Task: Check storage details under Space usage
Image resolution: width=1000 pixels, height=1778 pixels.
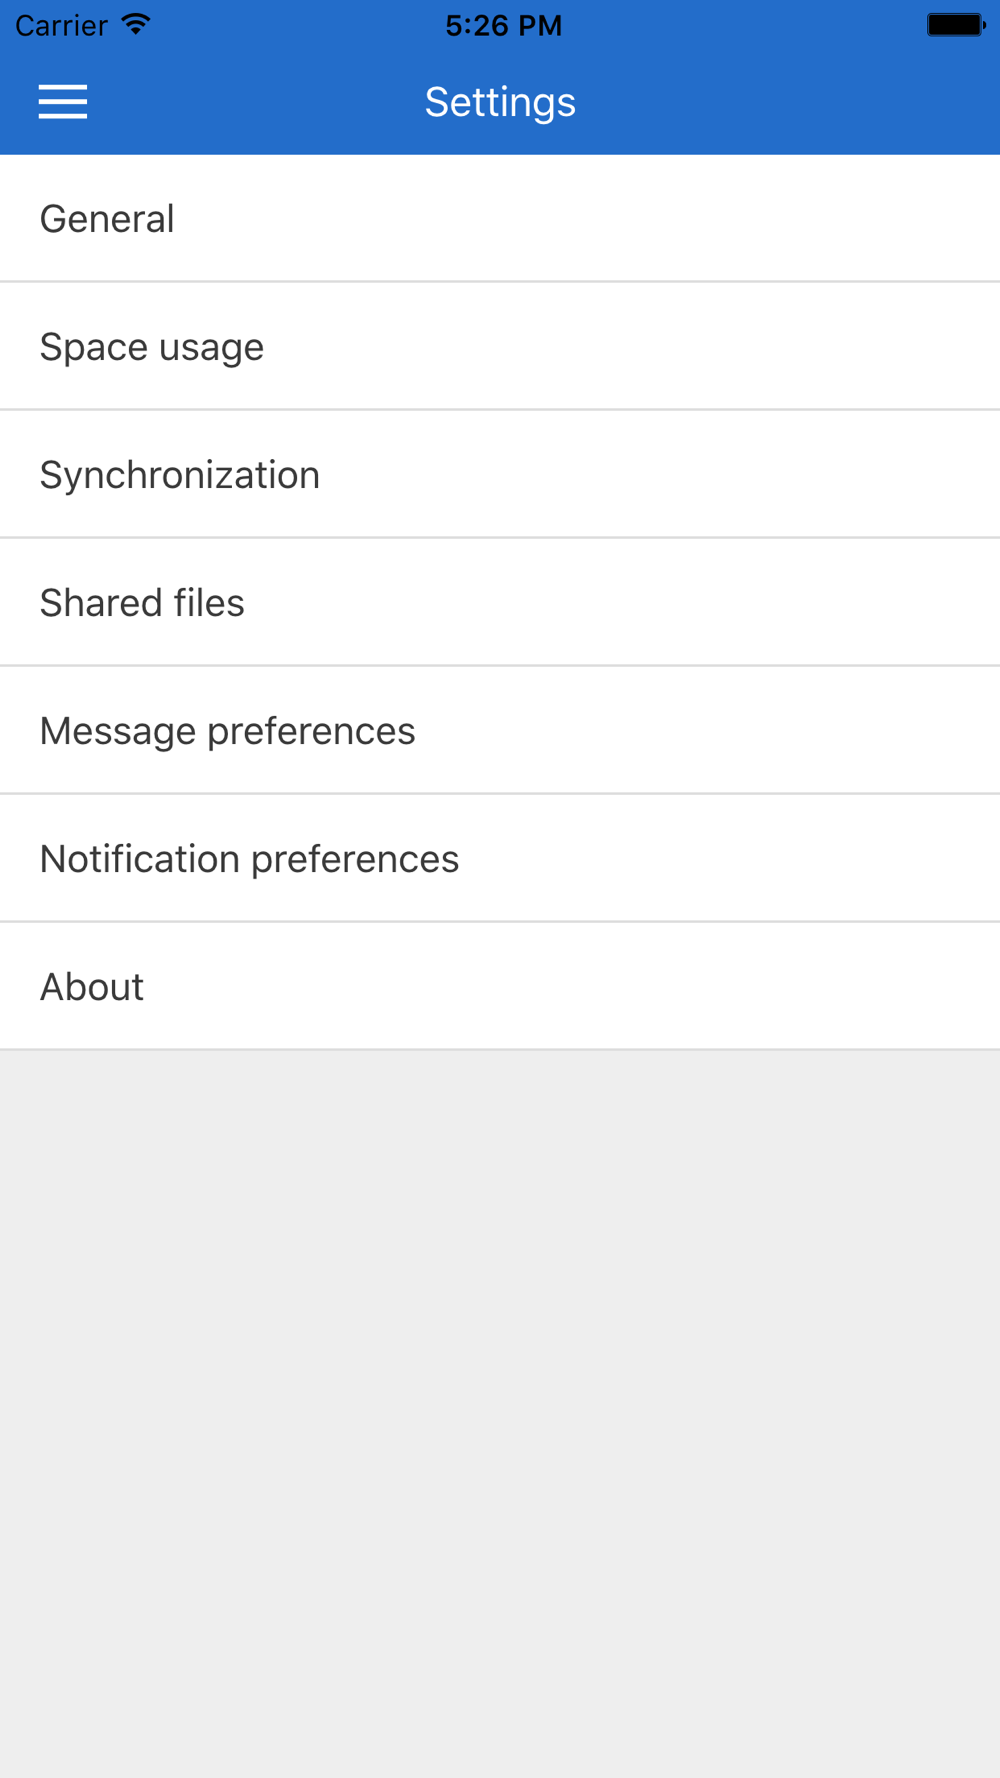Action: pyautogui.click(x=500, y=346)
